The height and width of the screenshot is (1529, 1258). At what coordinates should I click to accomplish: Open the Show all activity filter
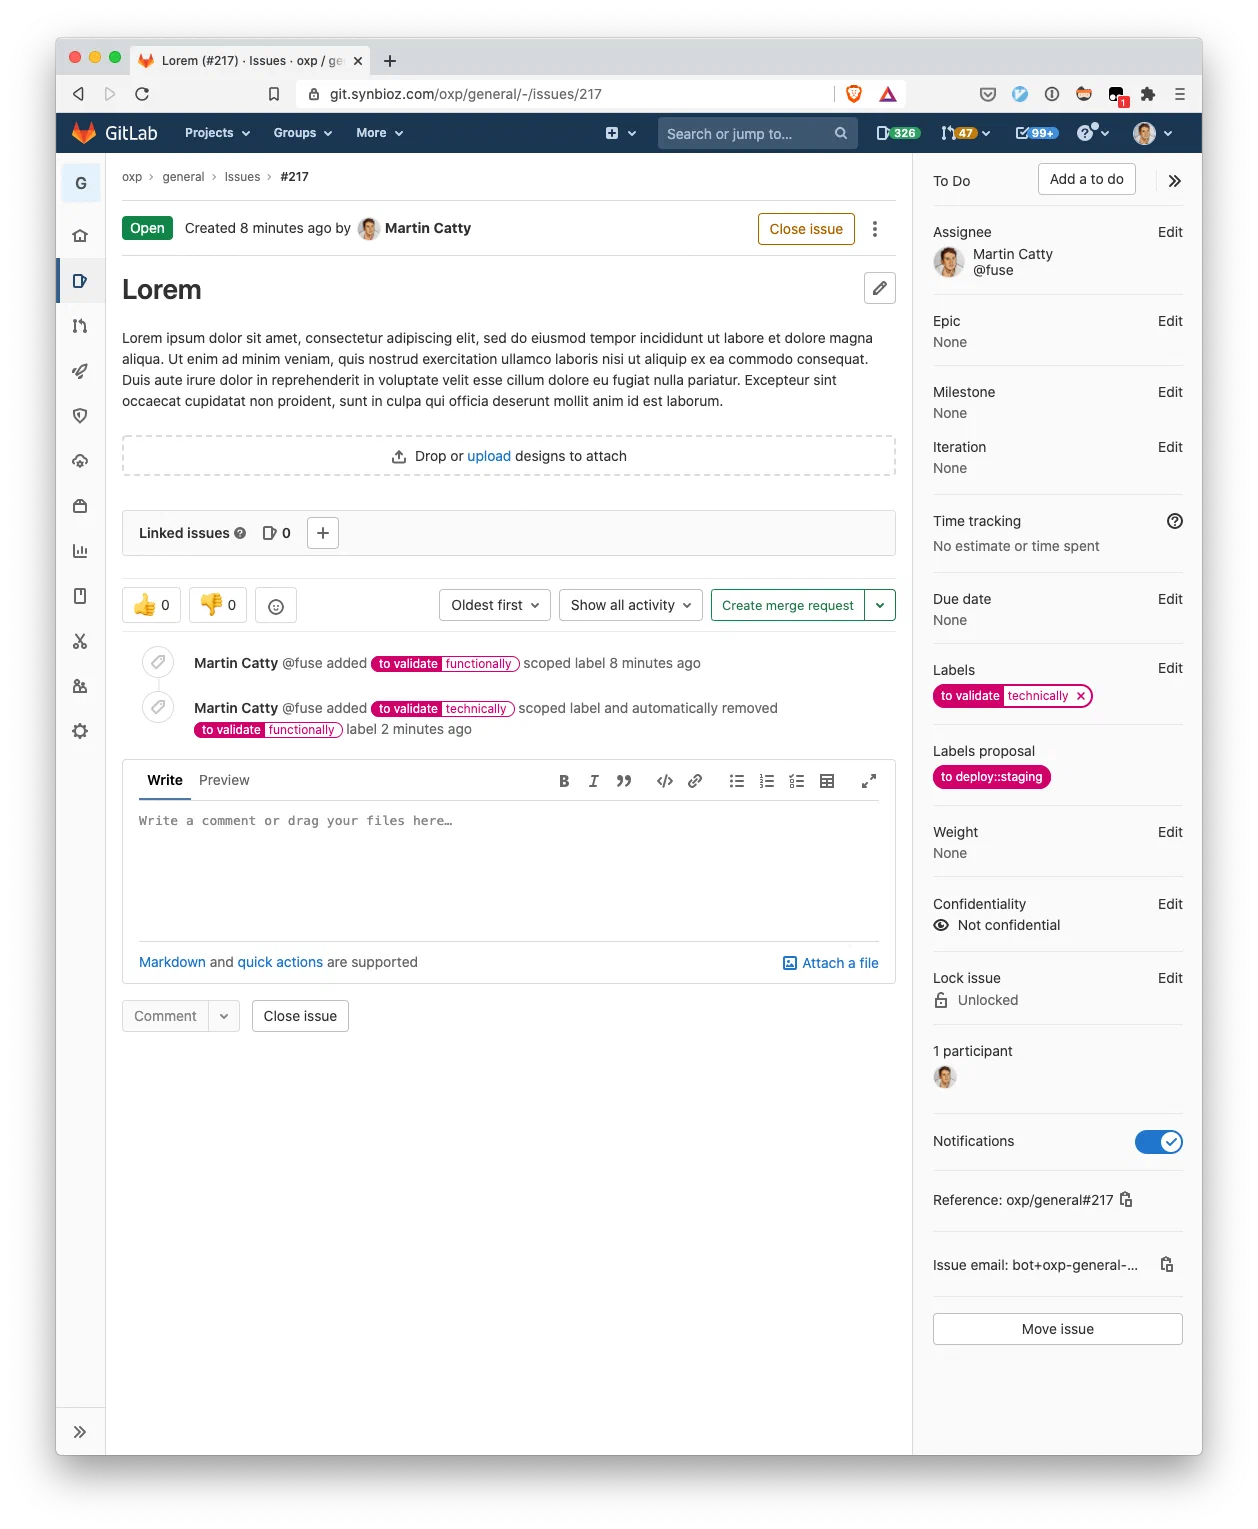point(631,605)
